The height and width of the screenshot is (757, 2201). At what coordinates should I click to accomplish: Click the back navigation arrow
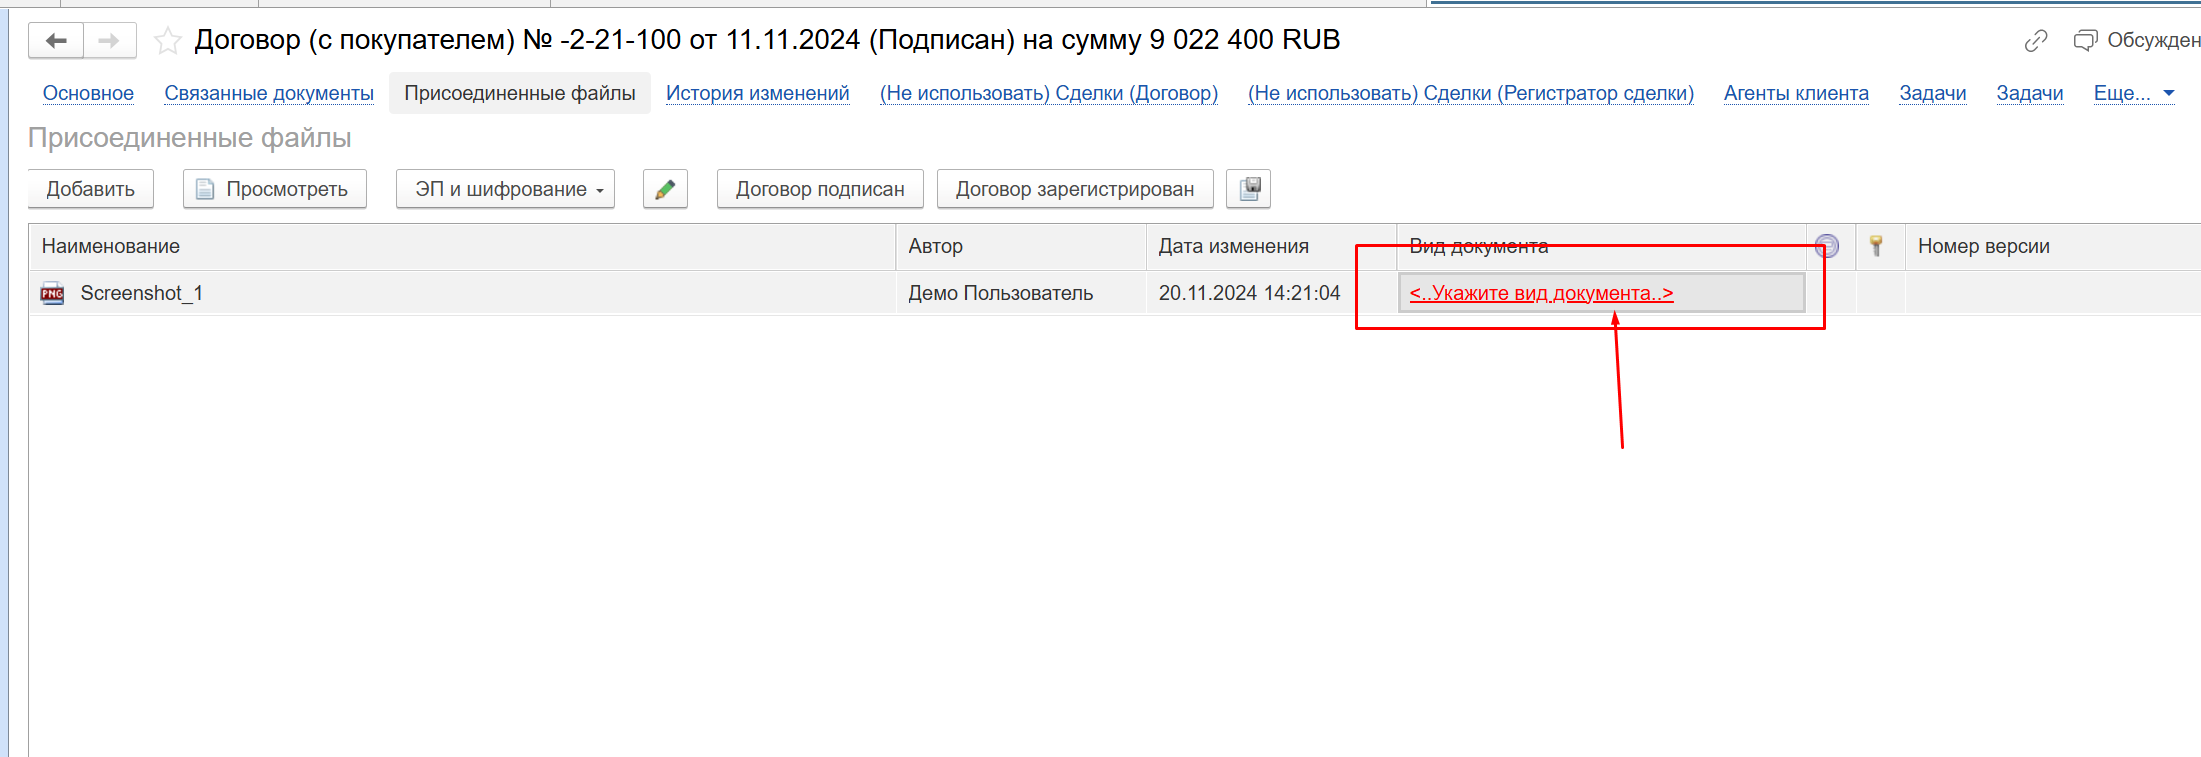[56, 41]
